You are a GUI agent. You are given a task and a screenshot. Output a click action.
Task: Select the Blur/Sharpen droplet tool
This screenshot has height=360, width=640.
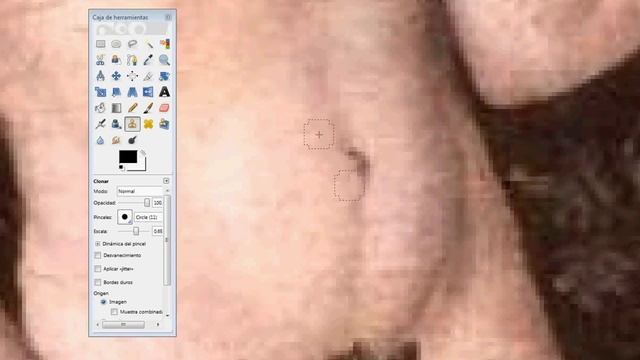(x=100, y=140)
